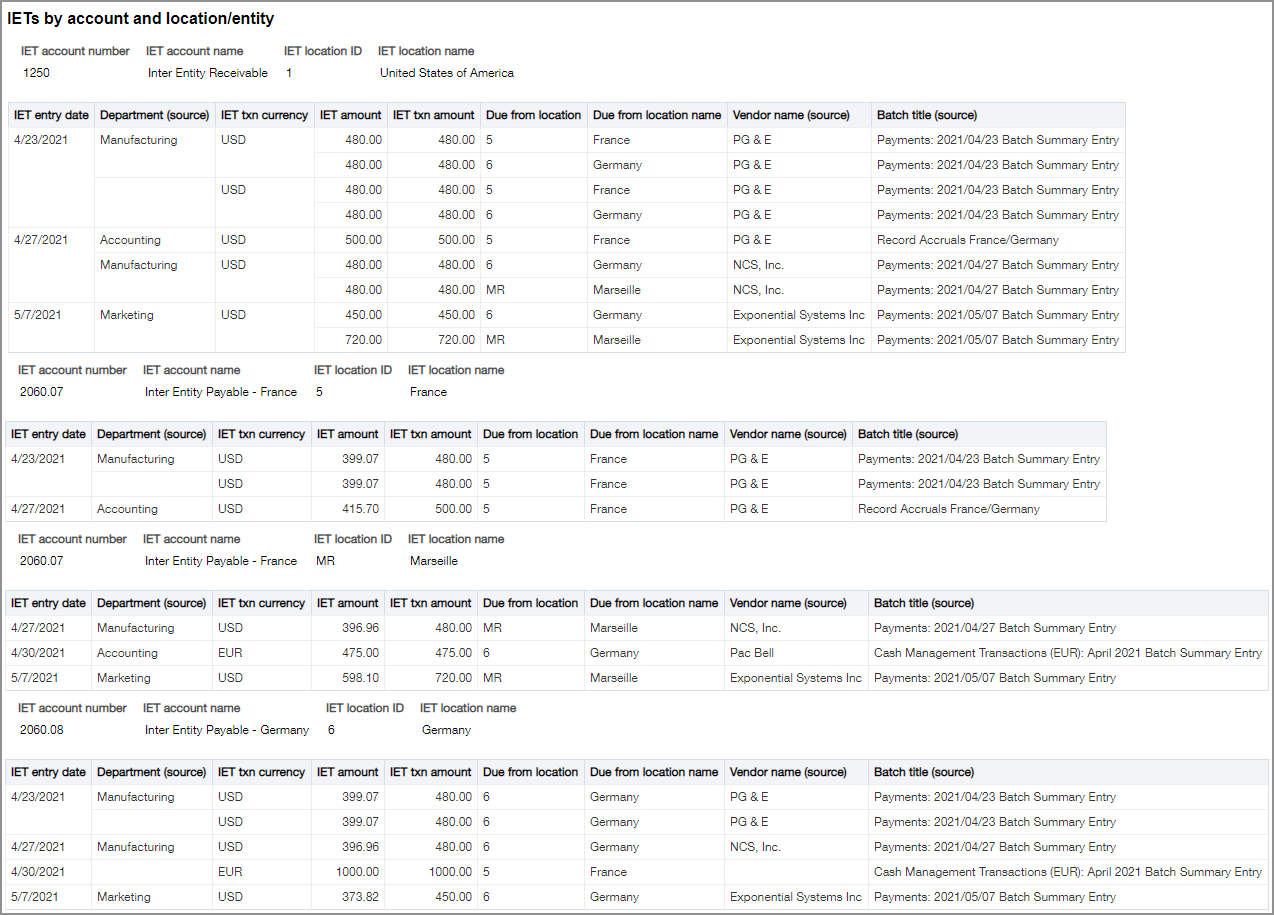1274x915 pixels.
Task: Open the Record Accruals France/Germany batch entry
Action: tap(968, 239)
